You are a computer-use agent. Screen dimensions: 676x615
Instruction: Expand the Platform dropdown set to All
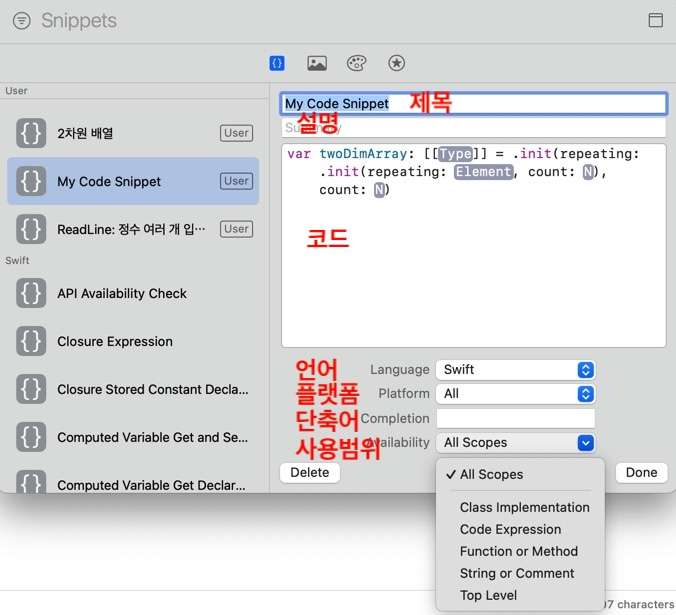point(515,394)
